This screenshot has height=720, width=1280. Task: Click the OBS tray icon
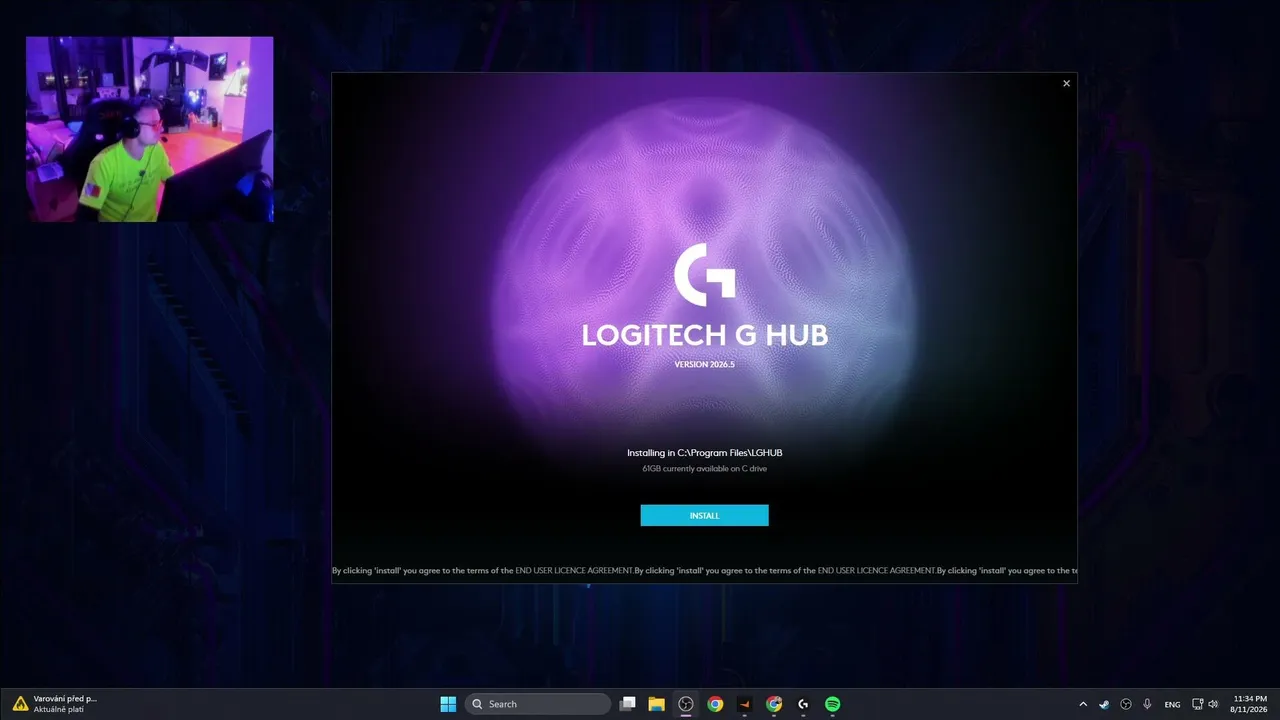coord(1126,704)
